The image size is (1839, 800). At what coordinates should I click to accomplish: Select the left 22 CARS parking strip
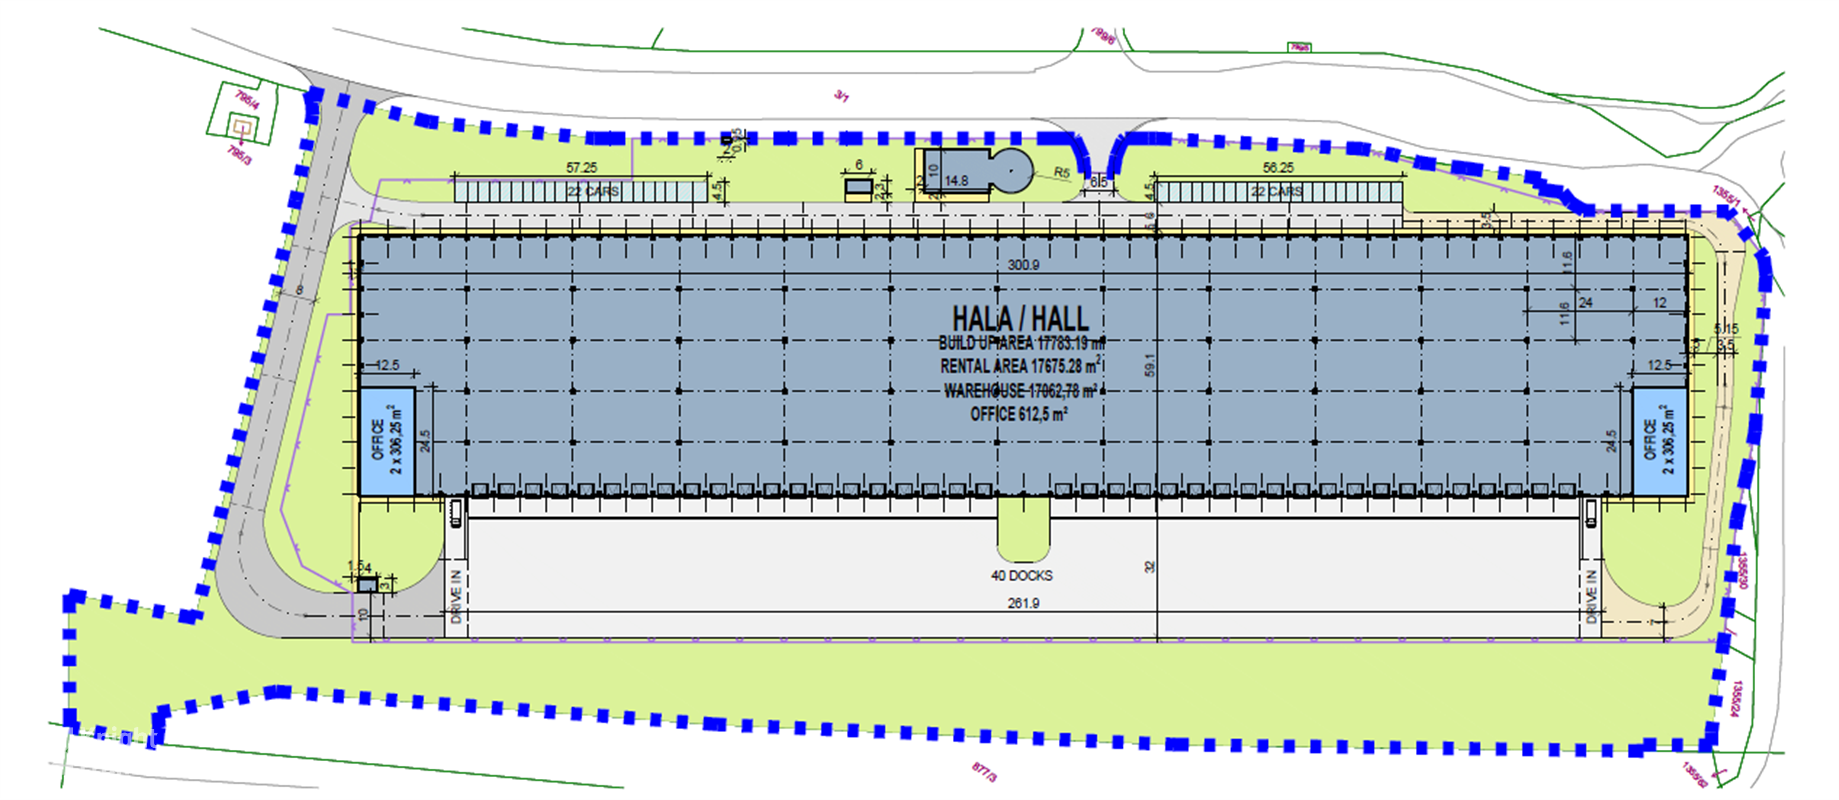[580, 190]
